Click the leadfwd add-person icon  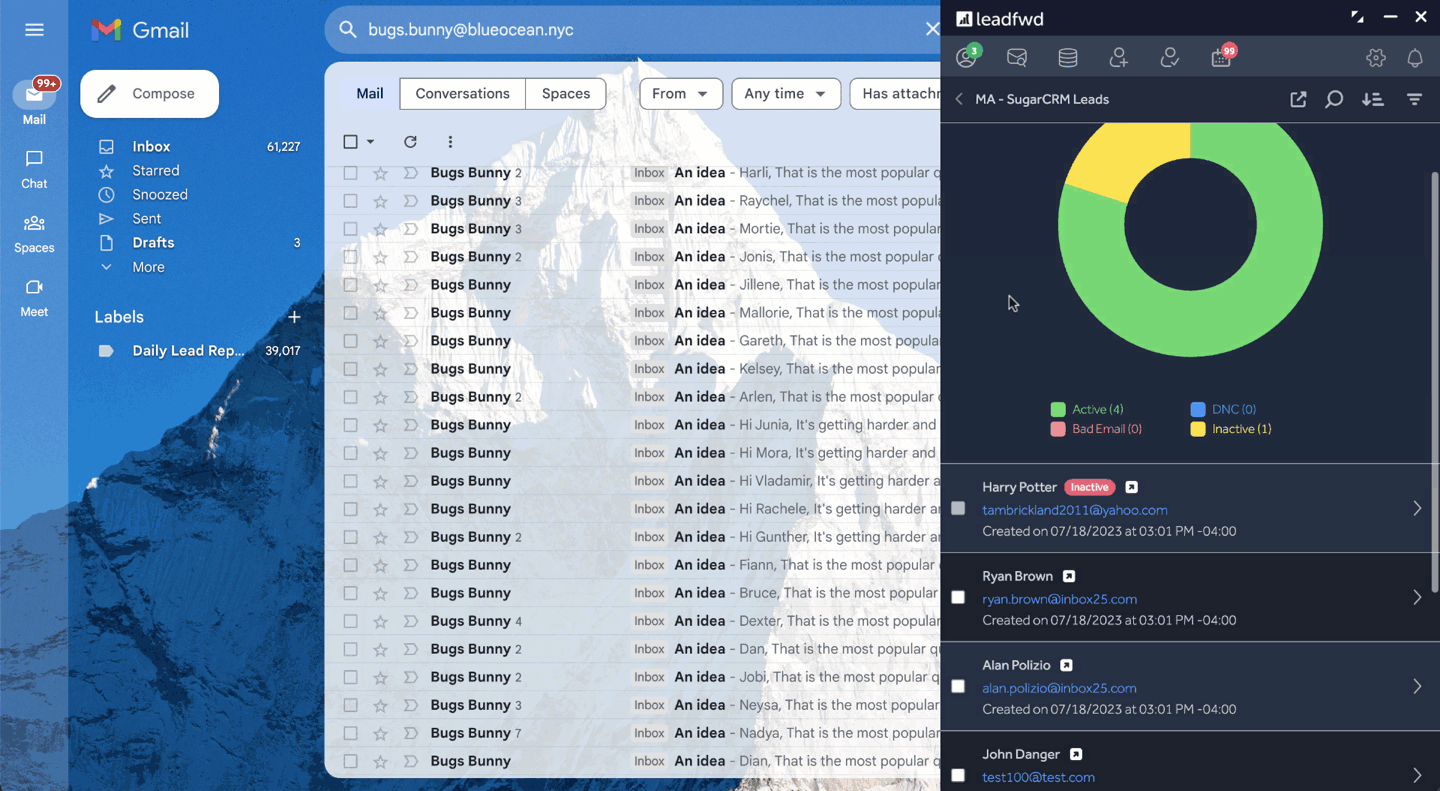click(1119, 58)
